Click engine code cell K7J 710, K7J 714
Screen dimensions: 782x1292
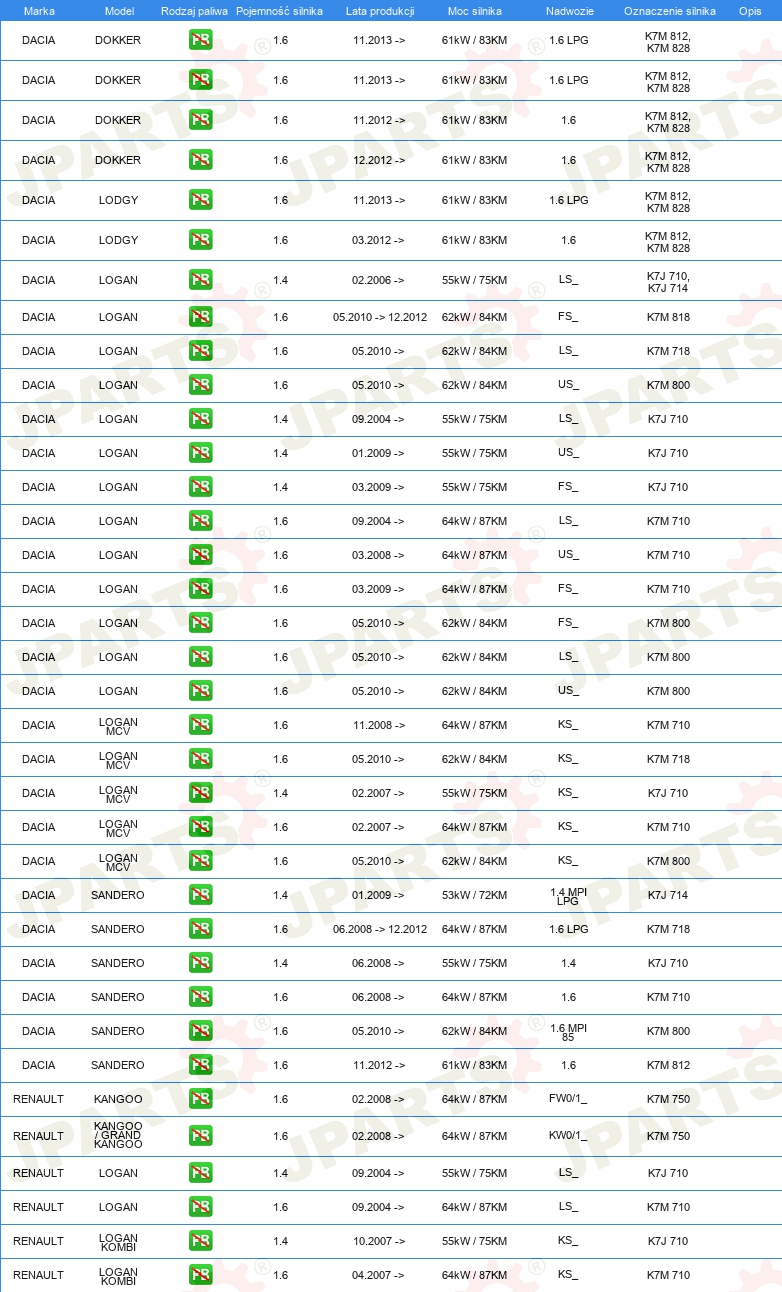point(668,282)
